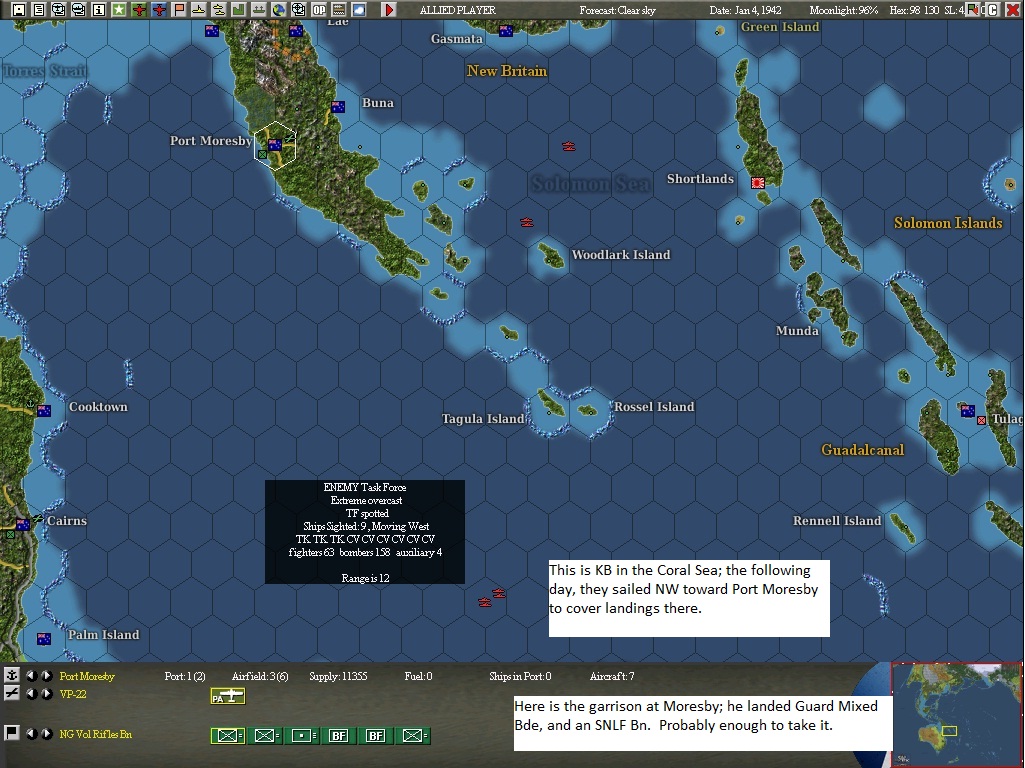Open the document list icon in toolbar
This screenshot has width=1025, height=768.
click(39, 10)
